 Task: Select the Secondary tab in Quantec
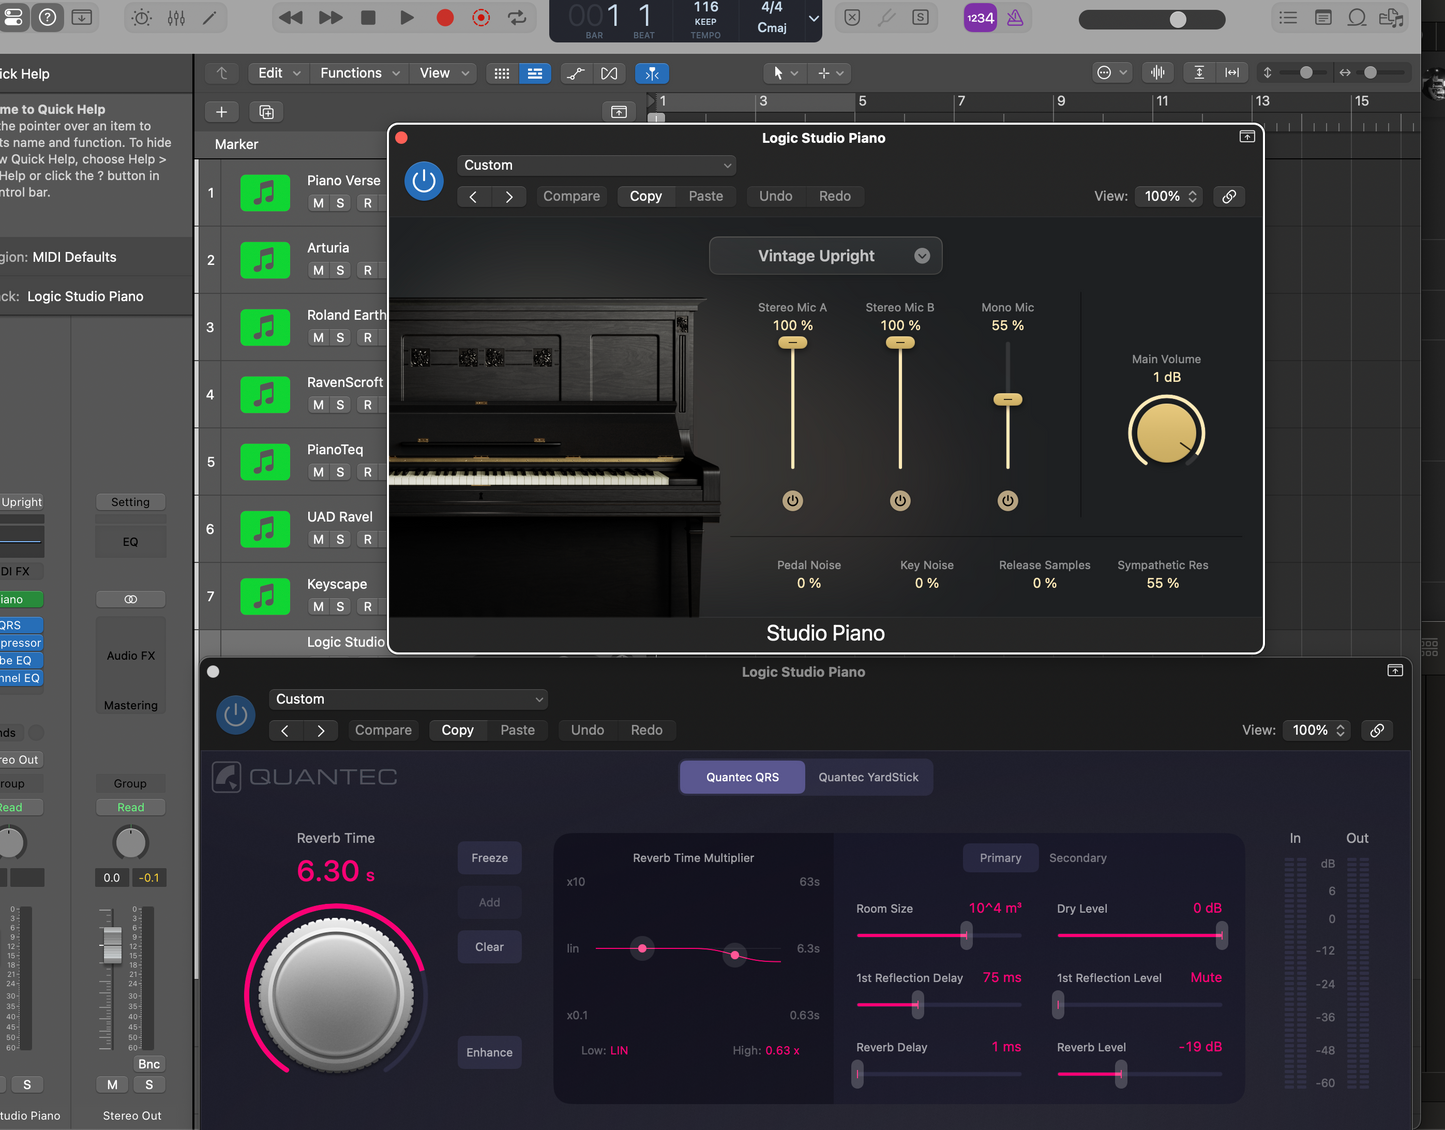click(x=1077, y=858)
